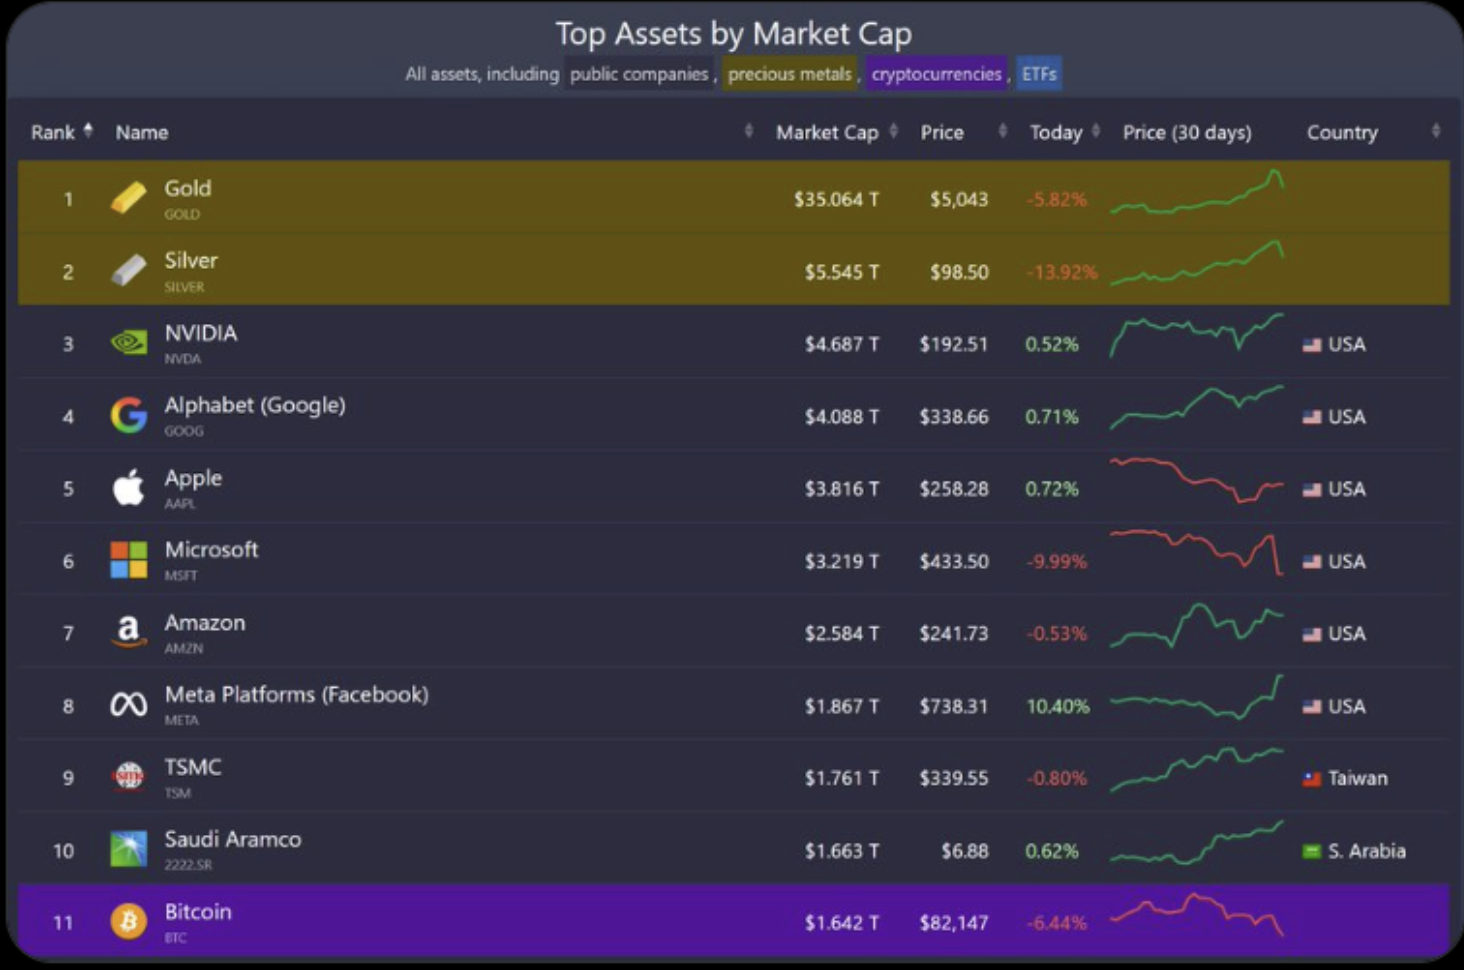
Task: Click Apple's 30-day price chart
Action: (1197, 480)
